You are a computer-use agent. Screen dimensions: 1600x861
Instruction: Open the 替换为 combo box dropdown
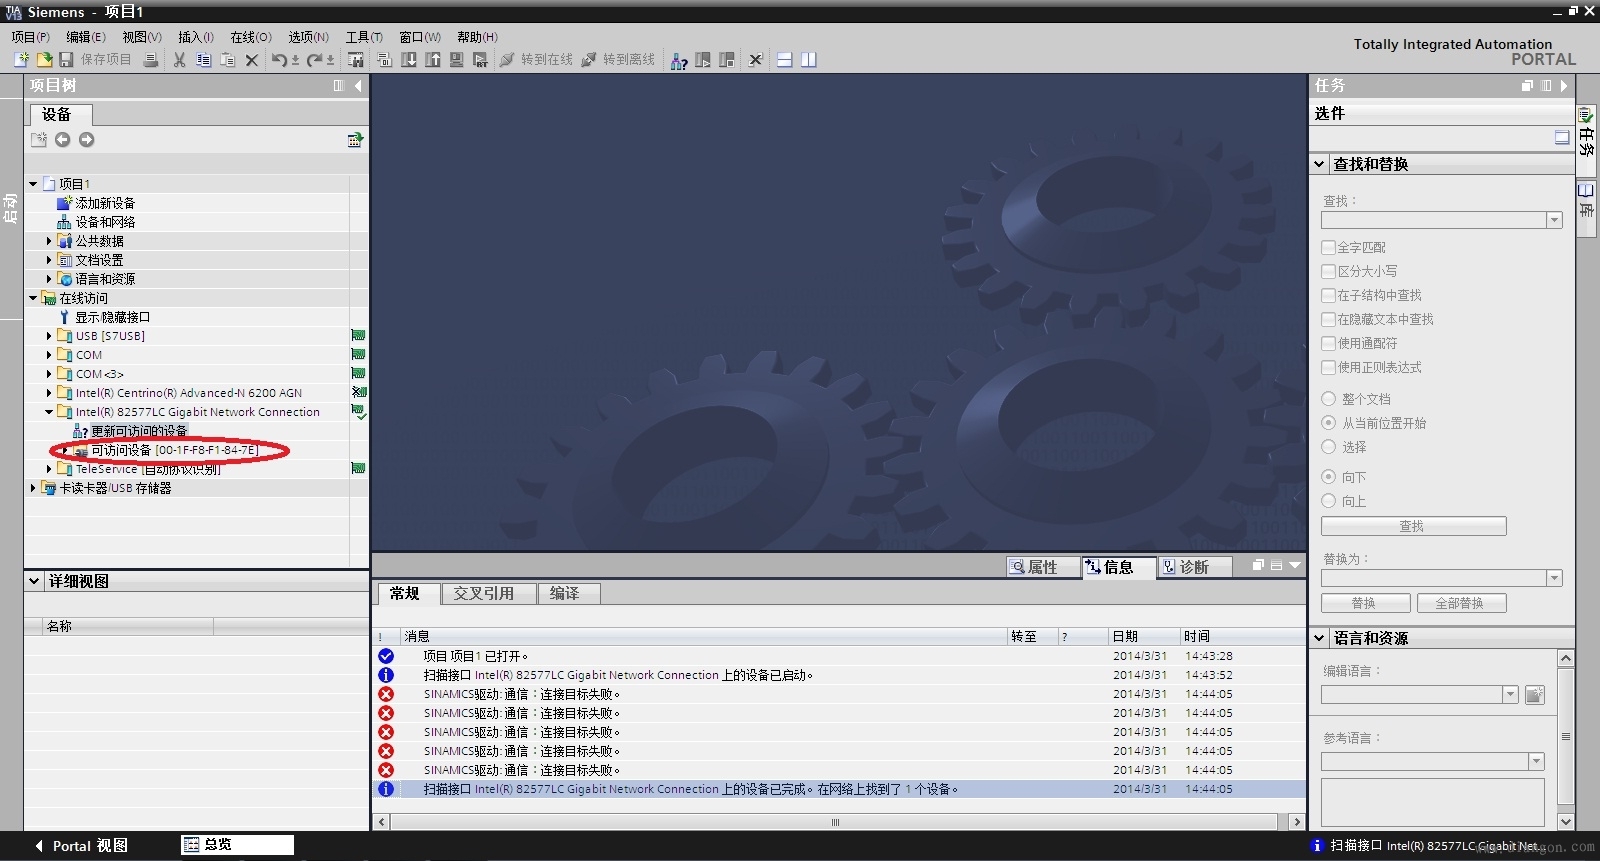pos(1554,578)
